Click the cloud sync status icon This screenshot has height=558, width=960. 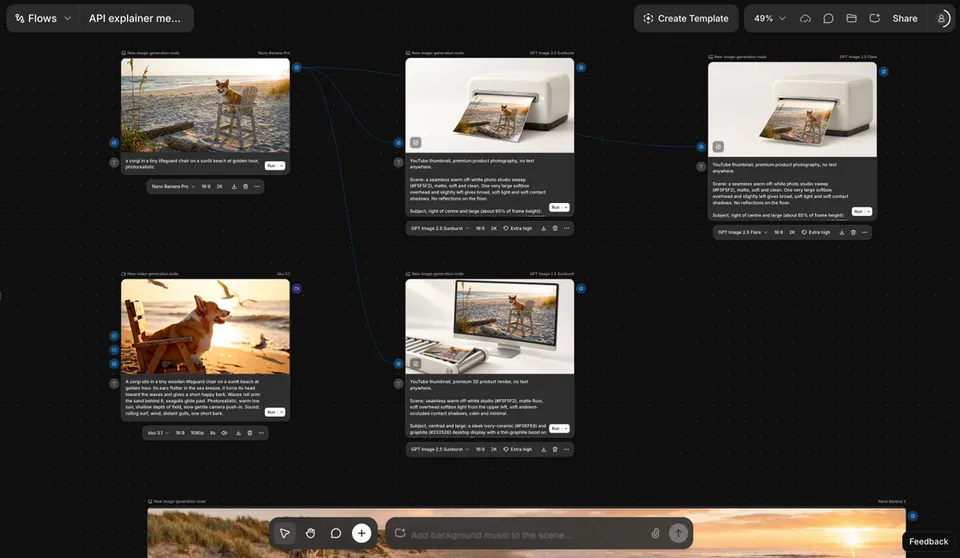[x=805, y=18]
